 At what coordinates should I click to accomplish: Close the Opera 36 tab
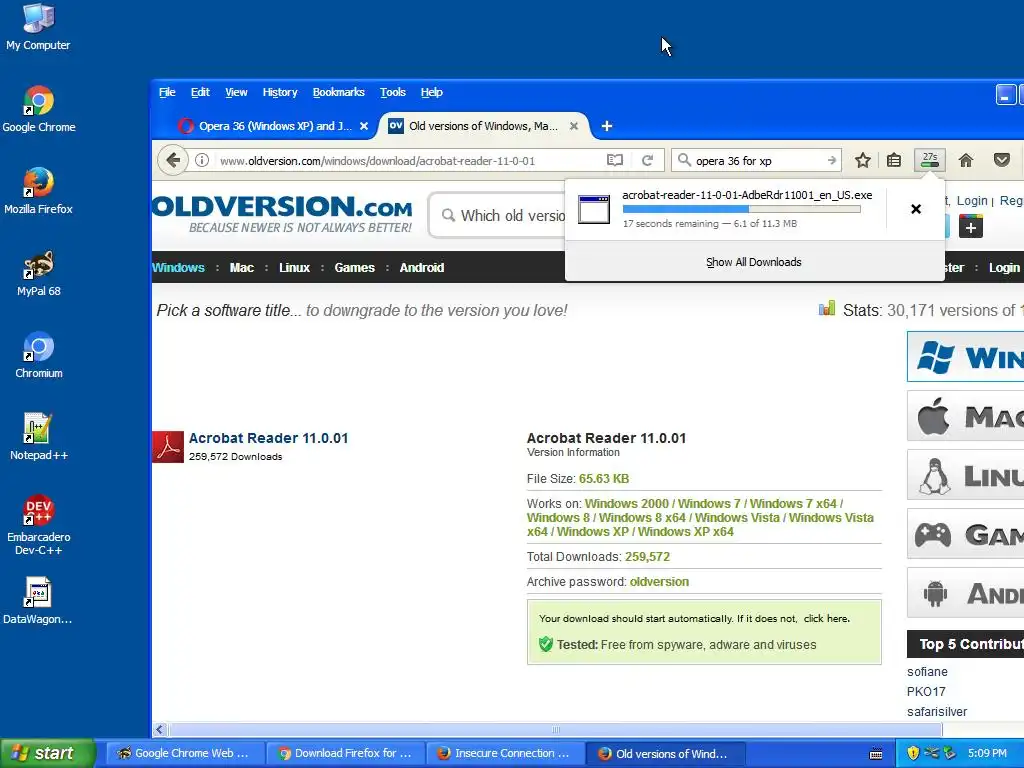364,126
